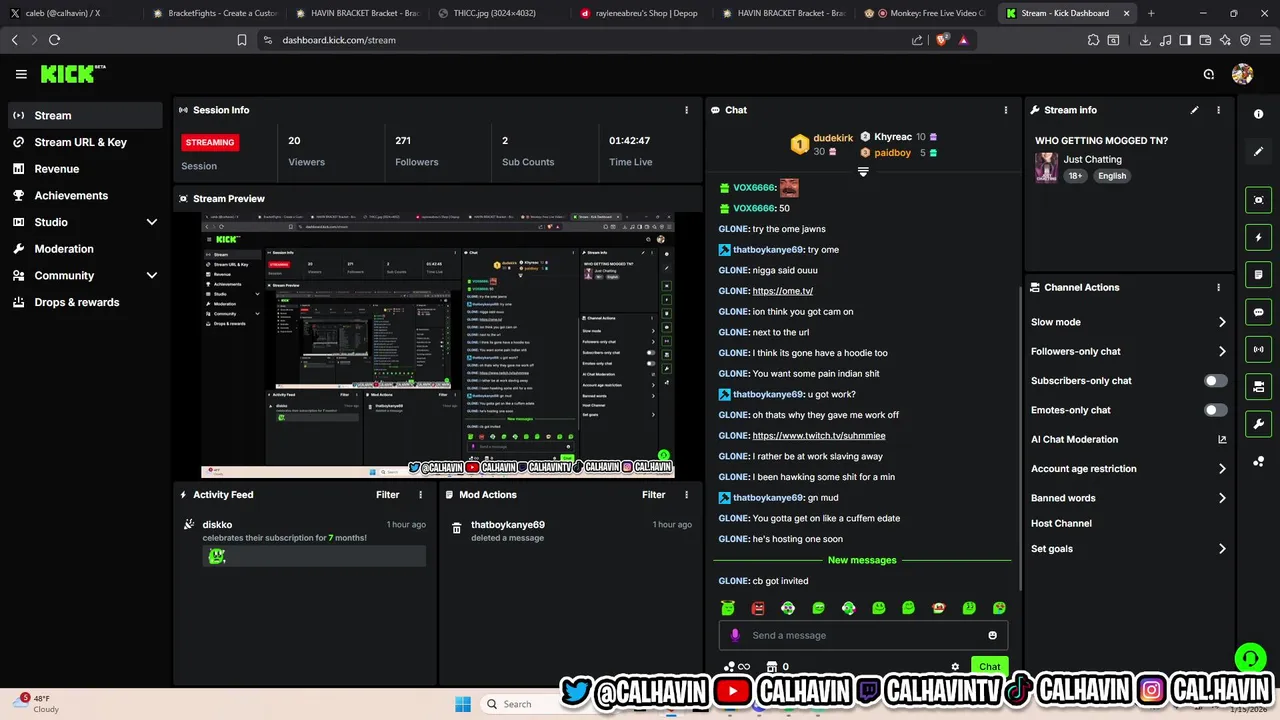This screenshot has width=1280, height=720.
Task: Click the info icon in right sidebar
Action: click(x=1258, y=114)
